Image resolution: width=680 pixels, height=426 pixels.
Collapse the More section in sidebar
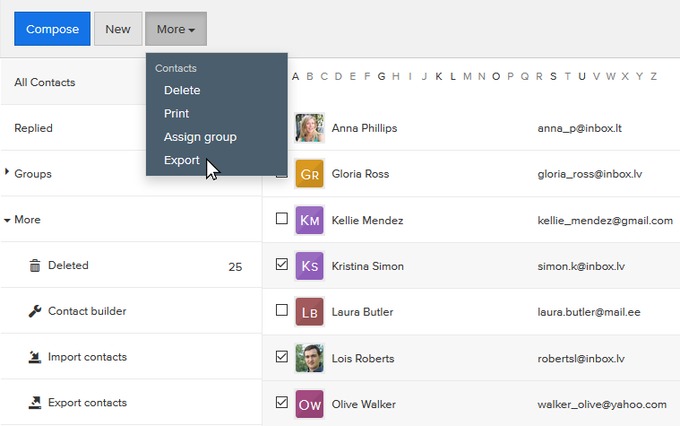click(7, 220)
